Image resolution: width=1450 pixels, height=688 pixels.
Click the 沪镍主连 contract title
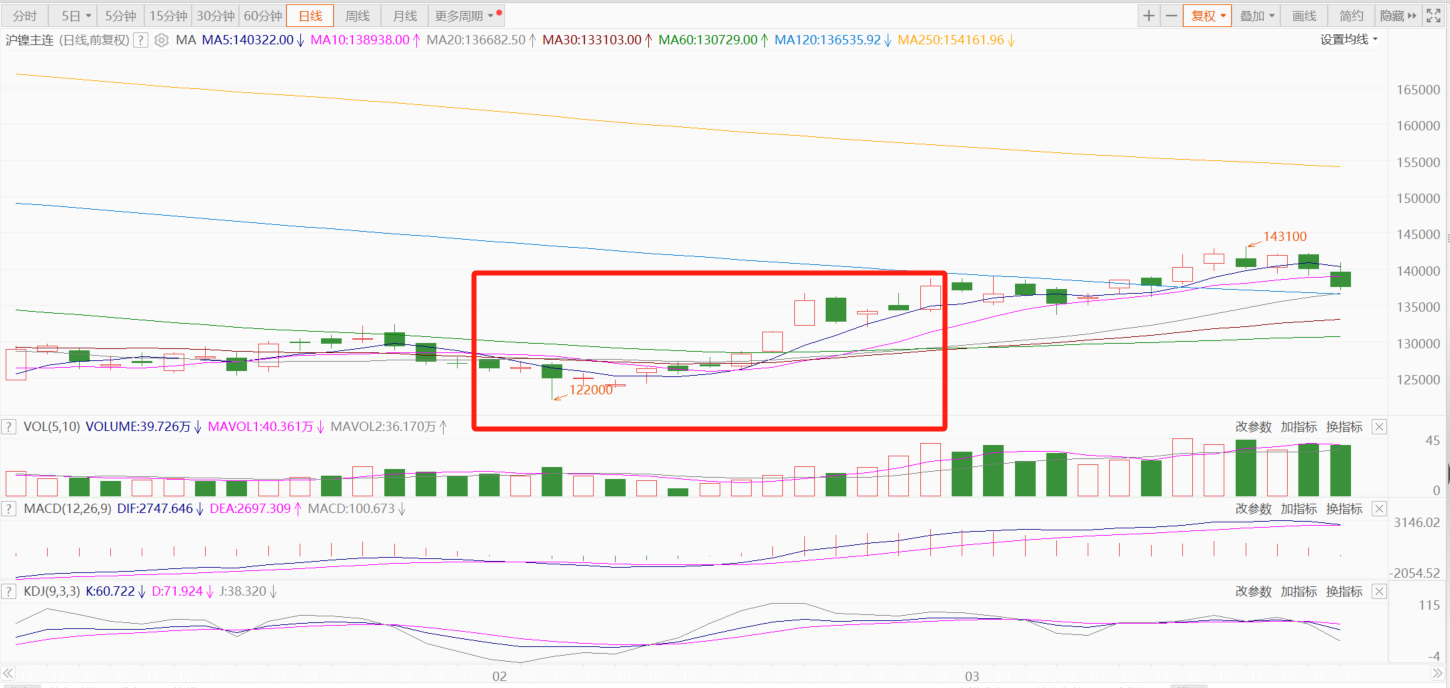32,40
